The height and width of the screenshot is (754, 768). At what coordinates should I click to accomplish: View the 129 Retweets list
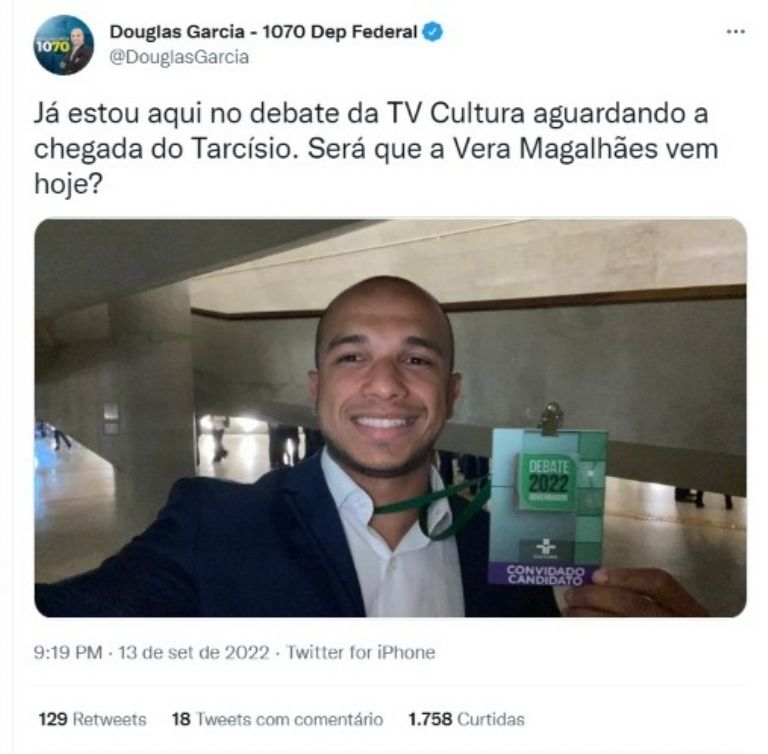[x=93, y=719]
